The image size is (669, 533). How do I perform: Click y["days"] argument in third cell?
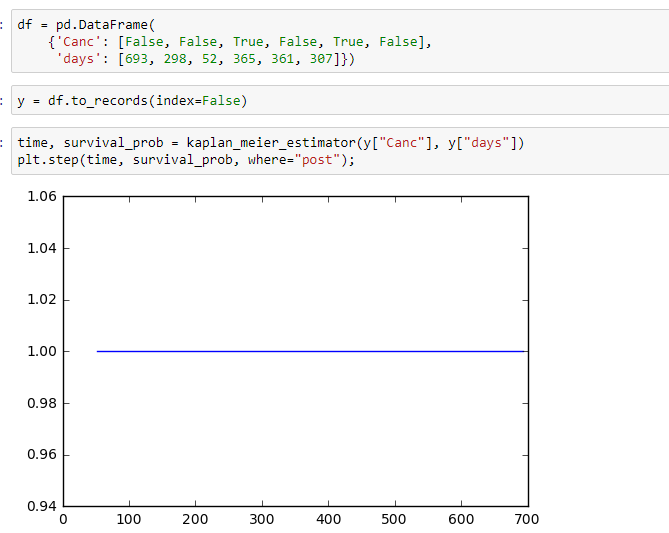pos(482,143)
